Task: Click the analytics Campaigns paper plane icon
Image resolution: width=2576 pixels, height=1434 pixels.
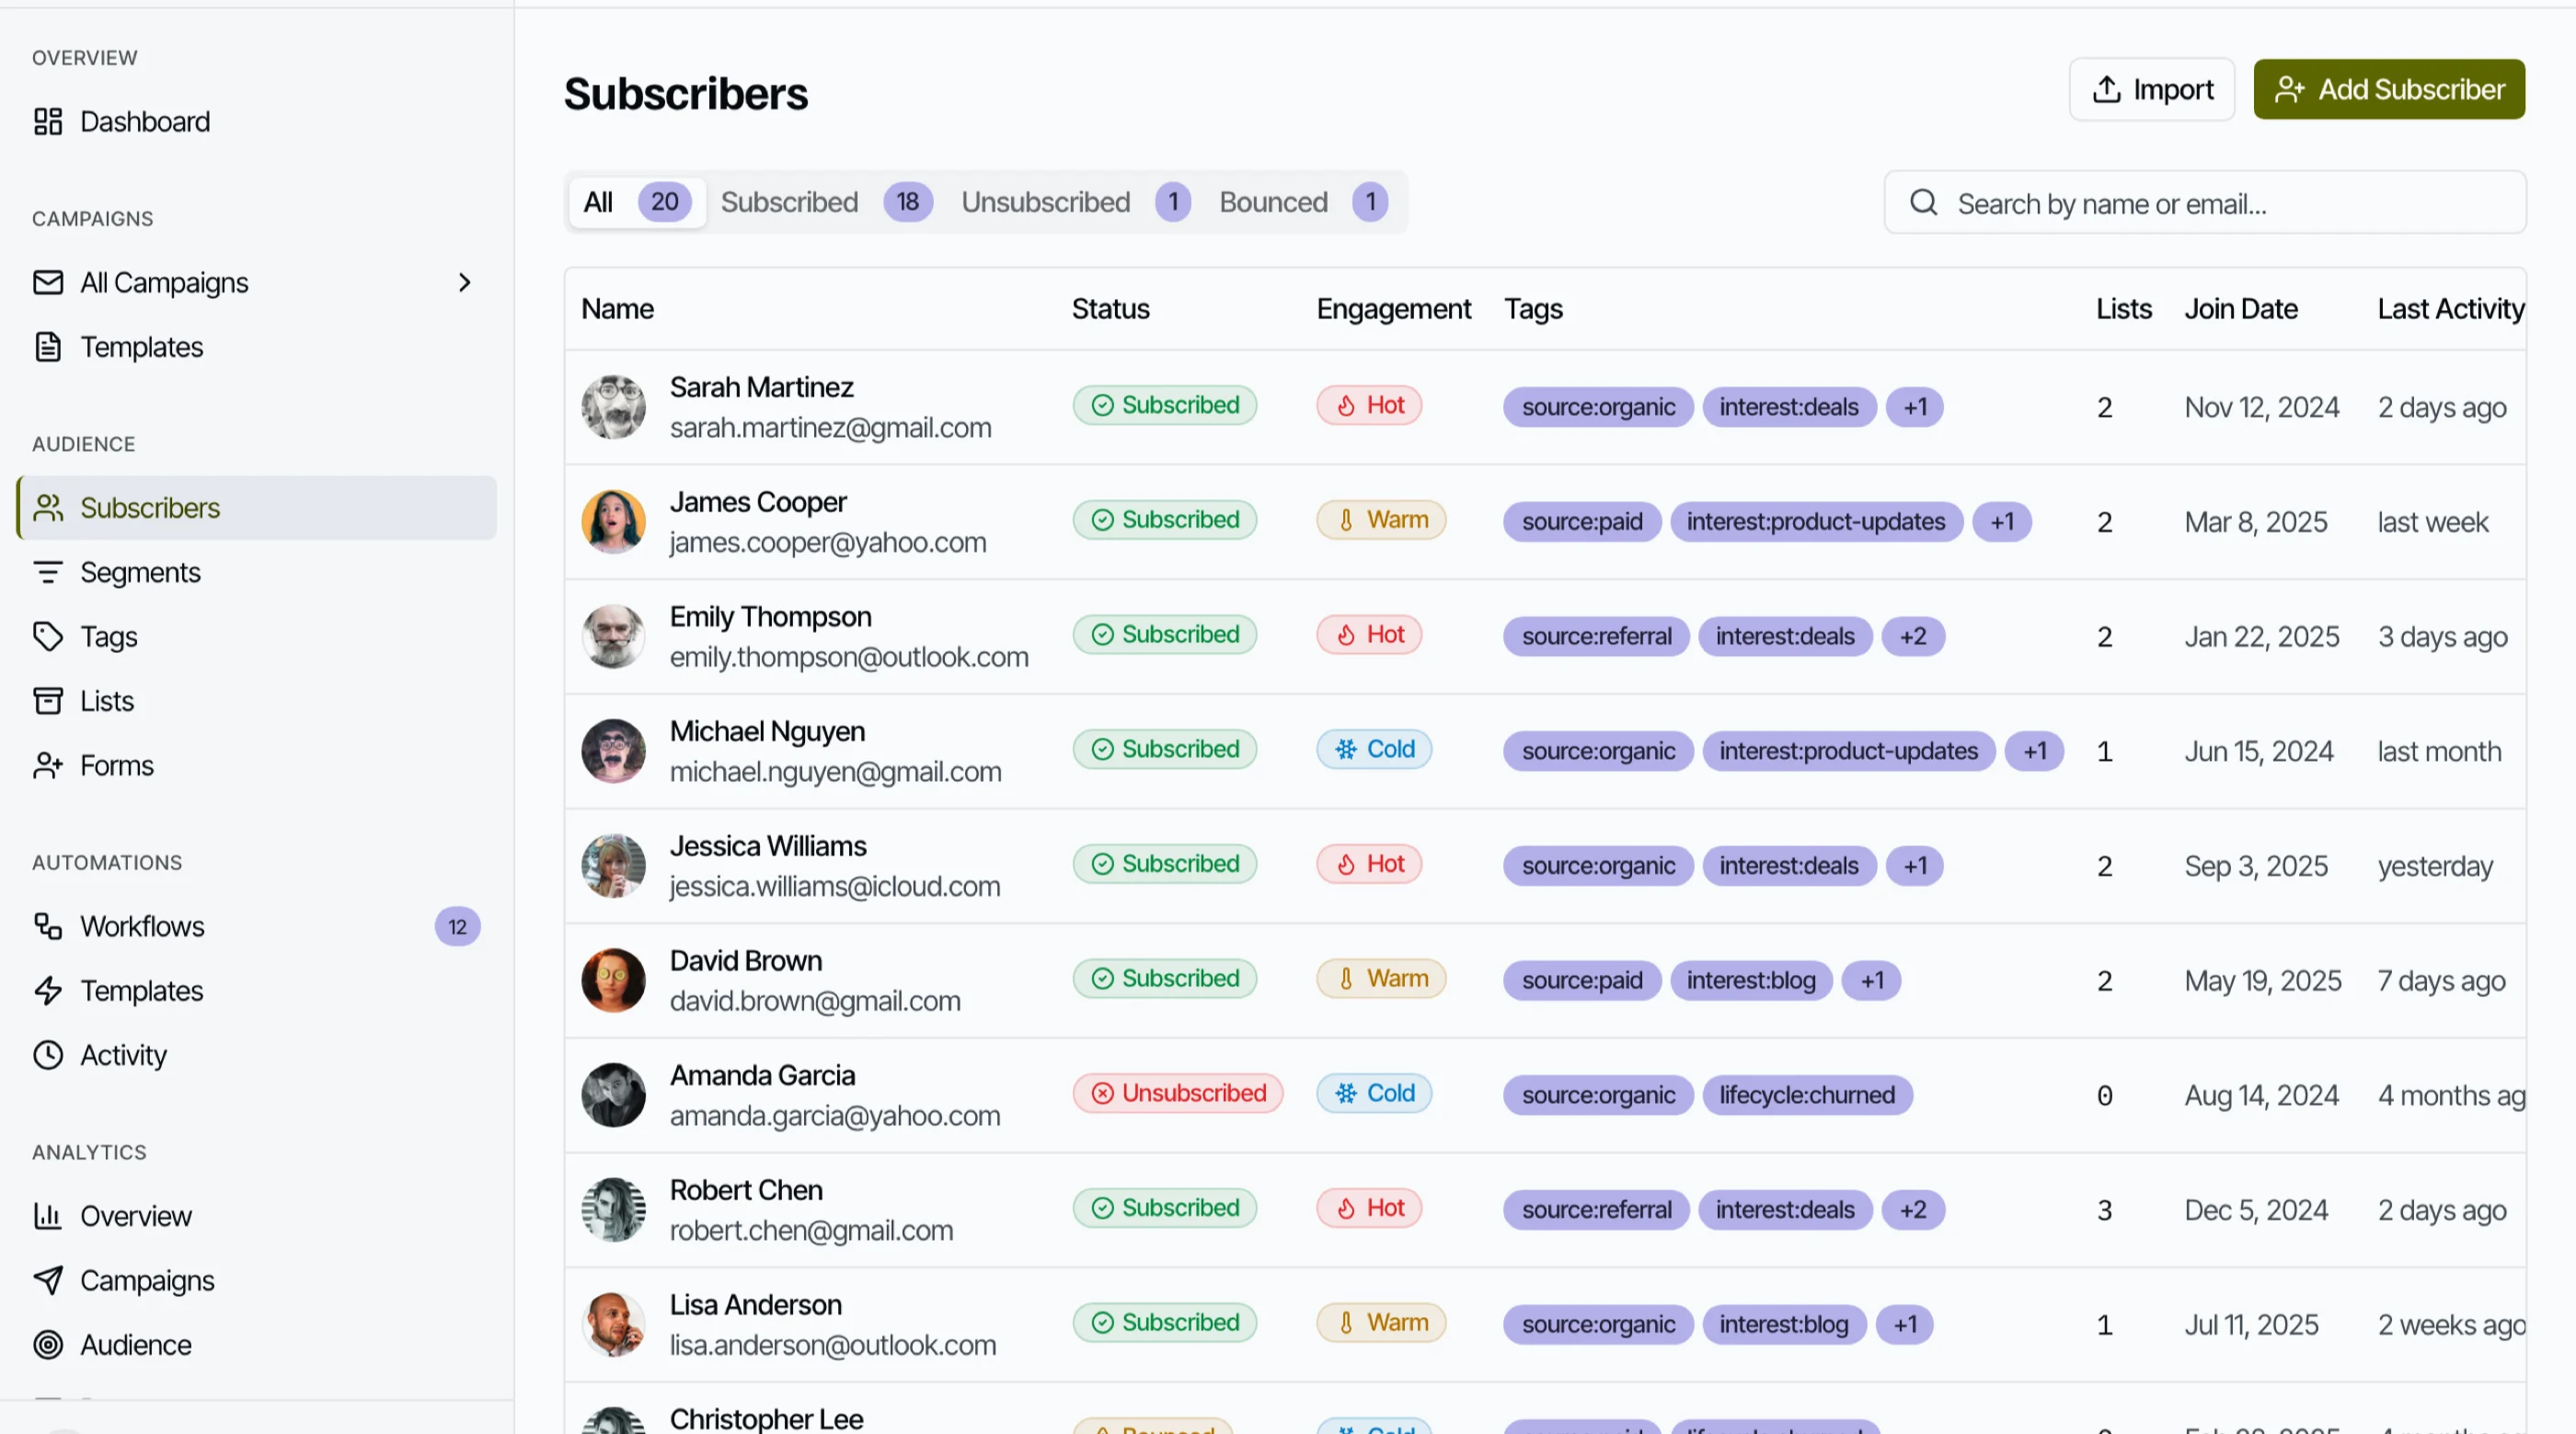Action: point(48,1281)
